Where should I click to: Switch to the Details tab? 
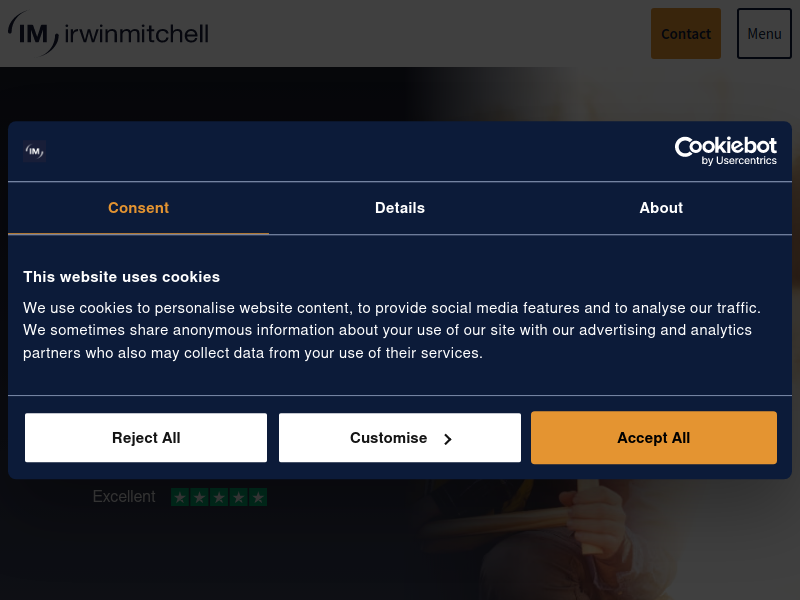(x=400, y=208)
